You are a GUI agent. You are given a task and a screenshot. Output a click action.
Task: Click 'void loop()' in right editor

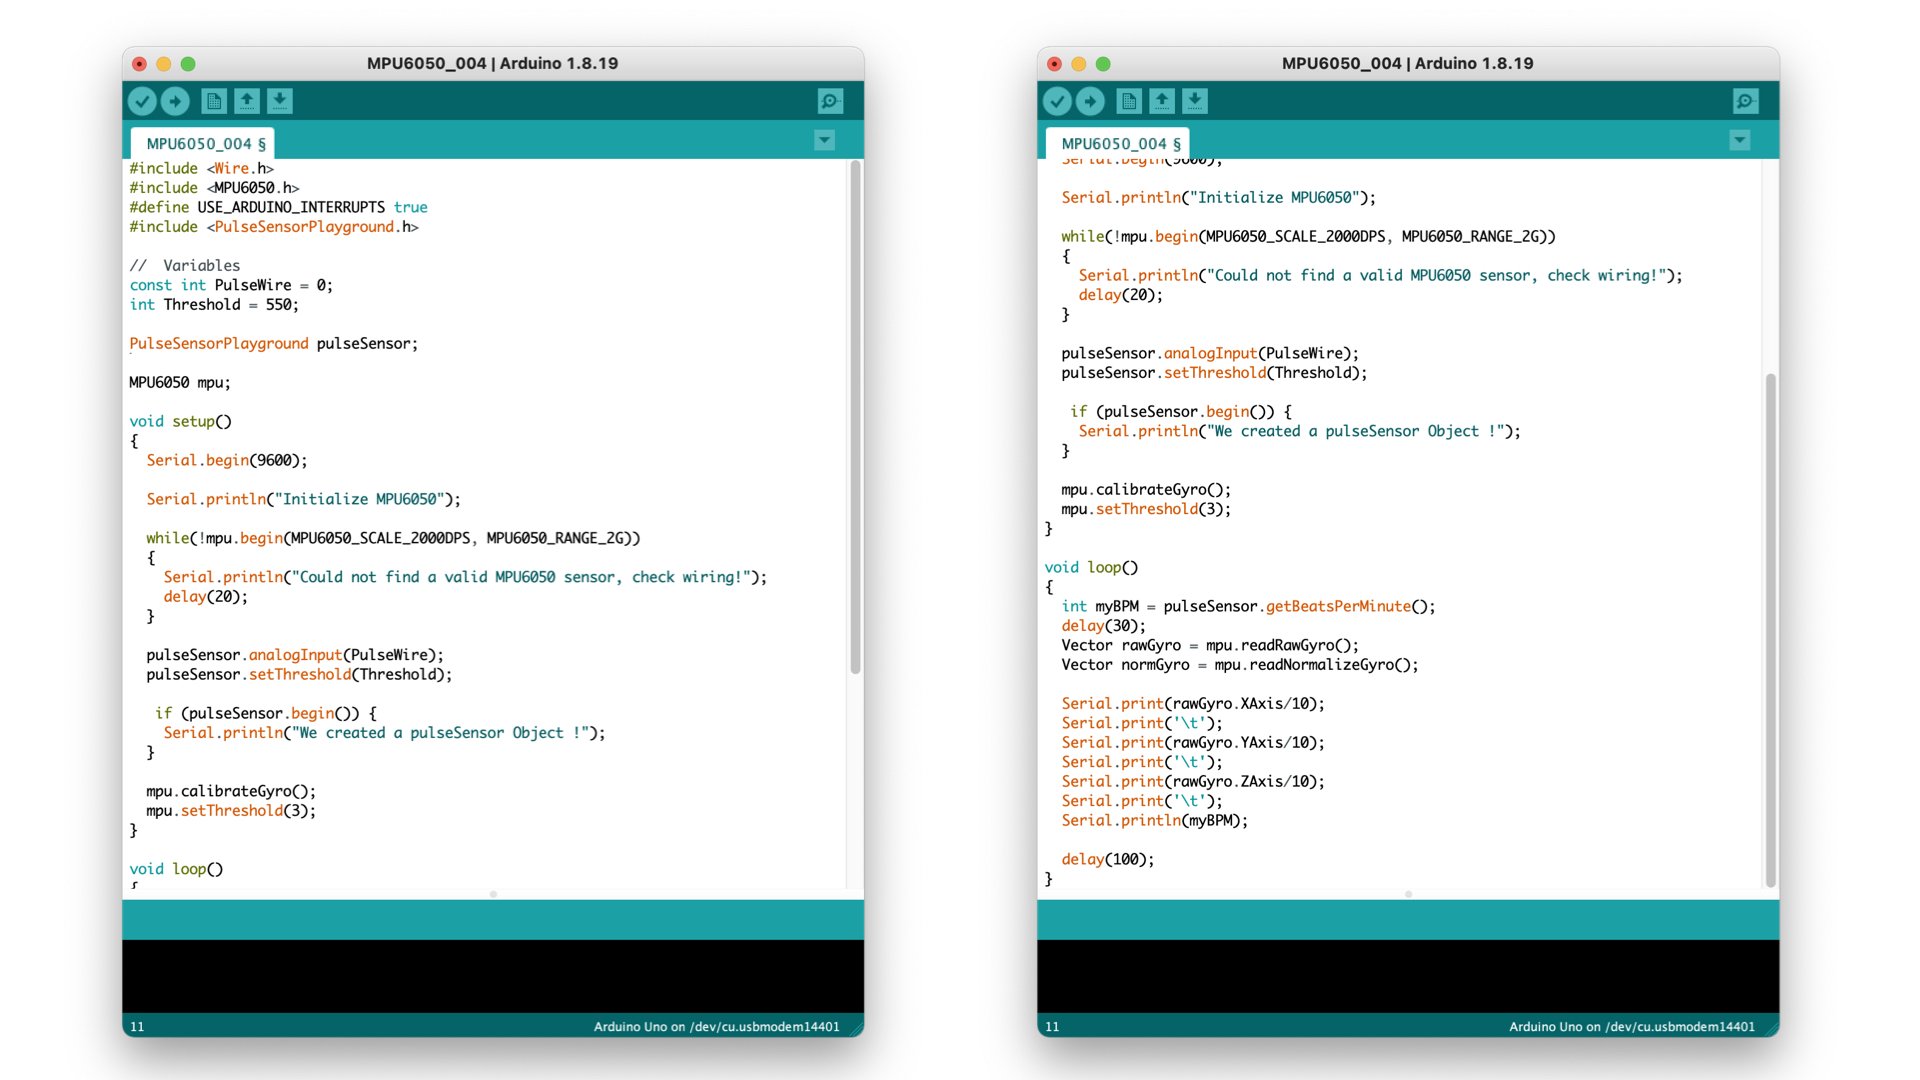pyautogui.click(x=1091, y=567)
